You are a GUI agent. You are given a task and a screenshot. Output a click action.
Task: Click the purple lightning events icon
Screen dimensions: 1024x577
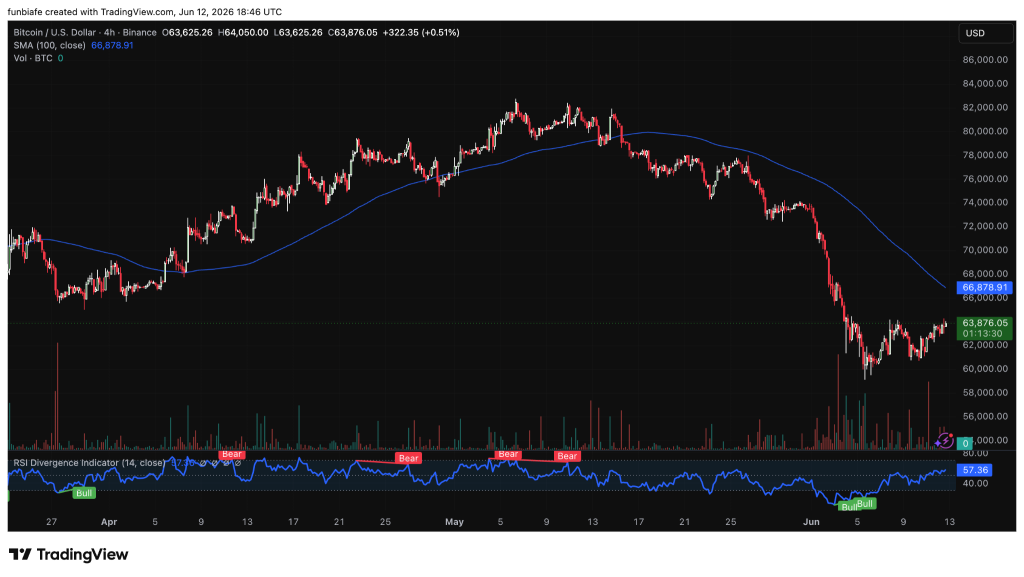[x=944, y=441]
